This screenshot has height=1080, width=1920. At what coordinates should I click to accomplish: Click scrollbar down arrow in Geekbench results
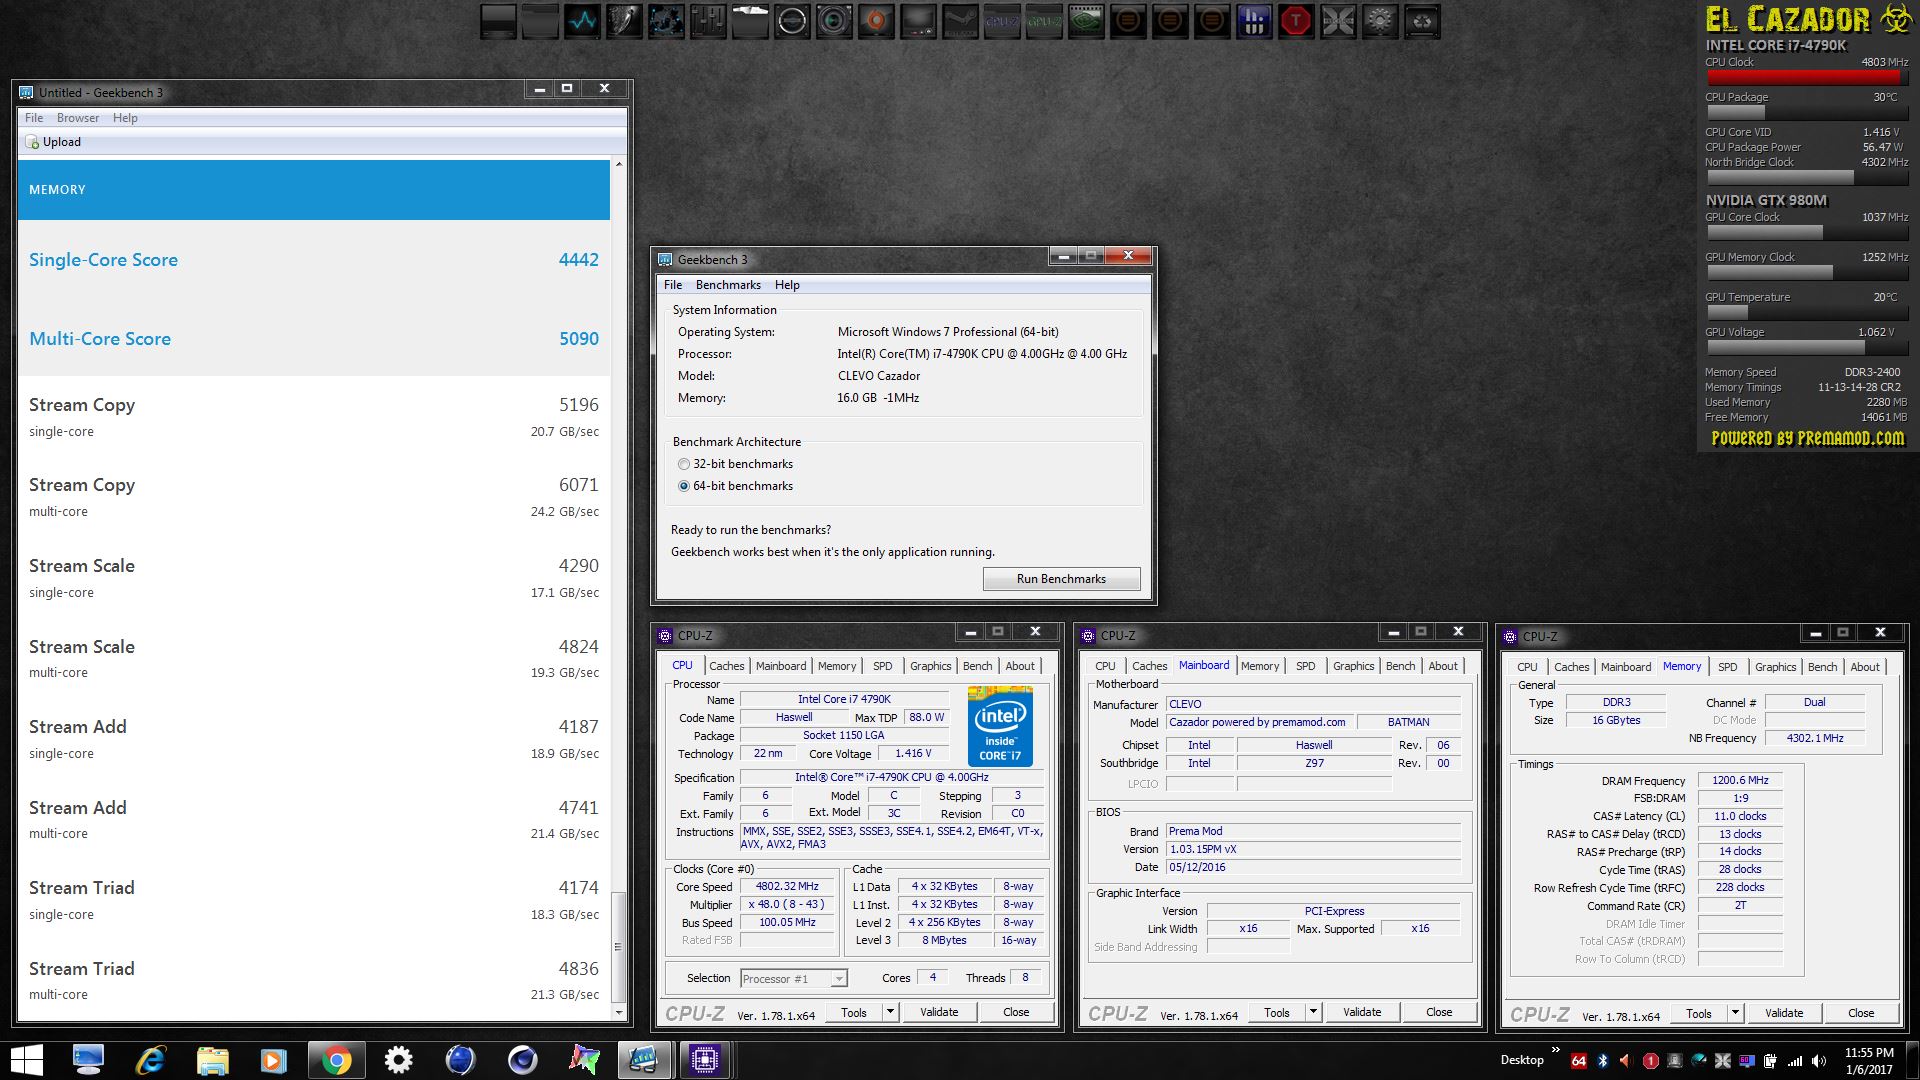pos(618,1013)
